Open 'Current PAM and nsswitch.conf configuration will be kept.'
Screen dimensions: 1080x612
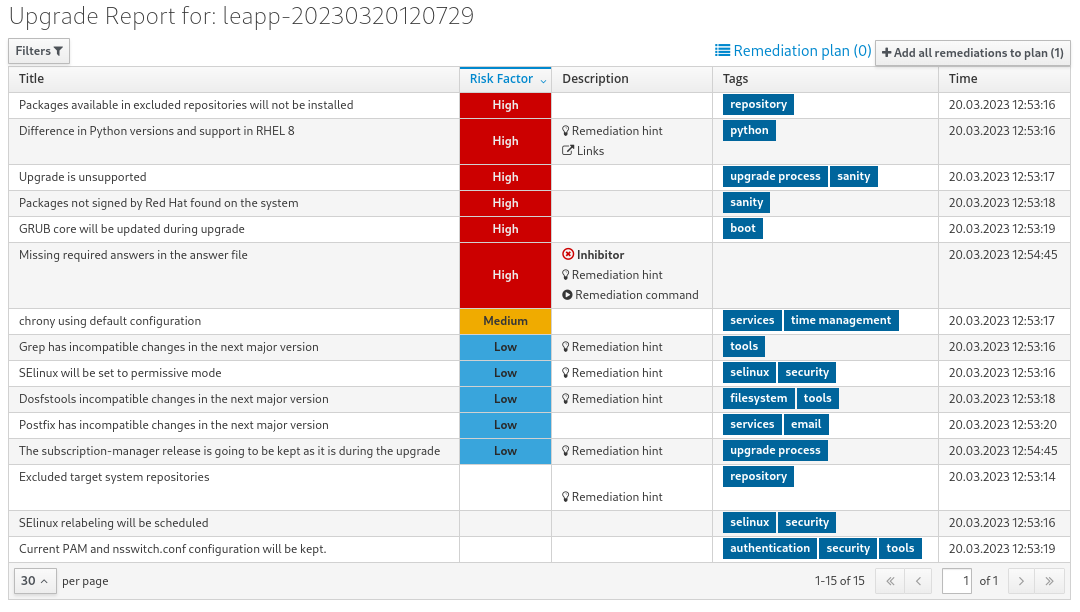173,549
